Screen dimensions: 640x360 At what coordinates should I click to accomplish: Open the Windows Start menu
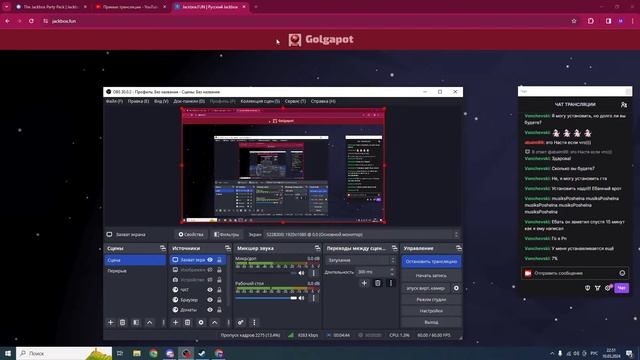tap(8, 353)
